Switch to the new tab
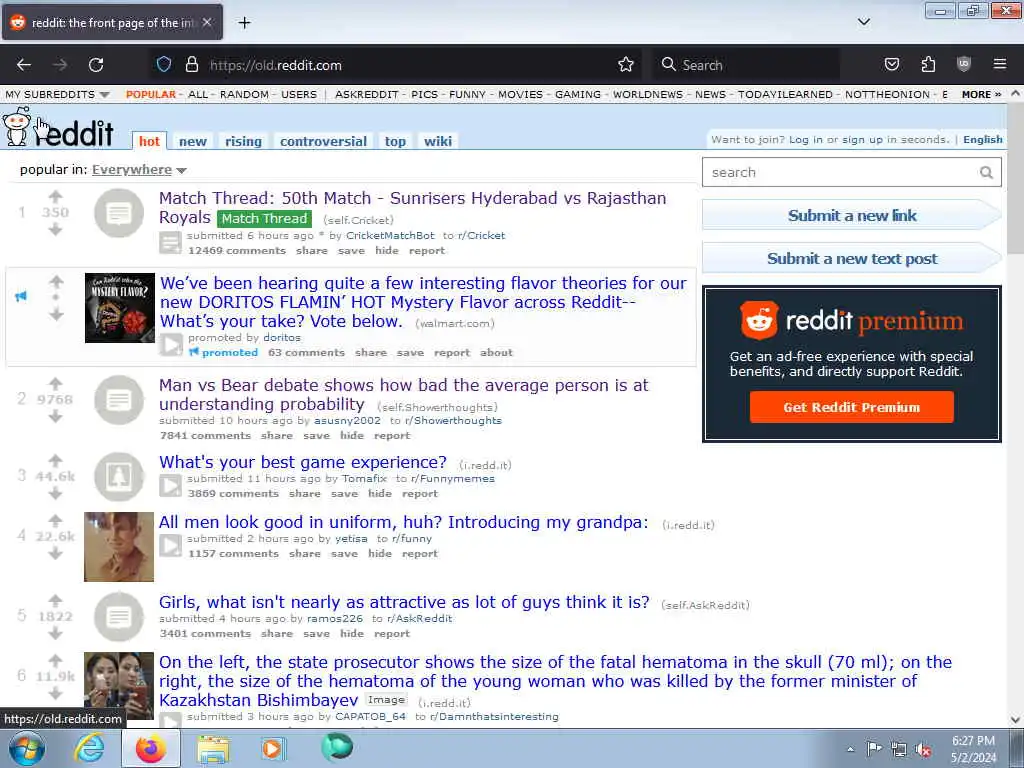The height and width of the screenshot is (768, 1024). tap(193, 141)
